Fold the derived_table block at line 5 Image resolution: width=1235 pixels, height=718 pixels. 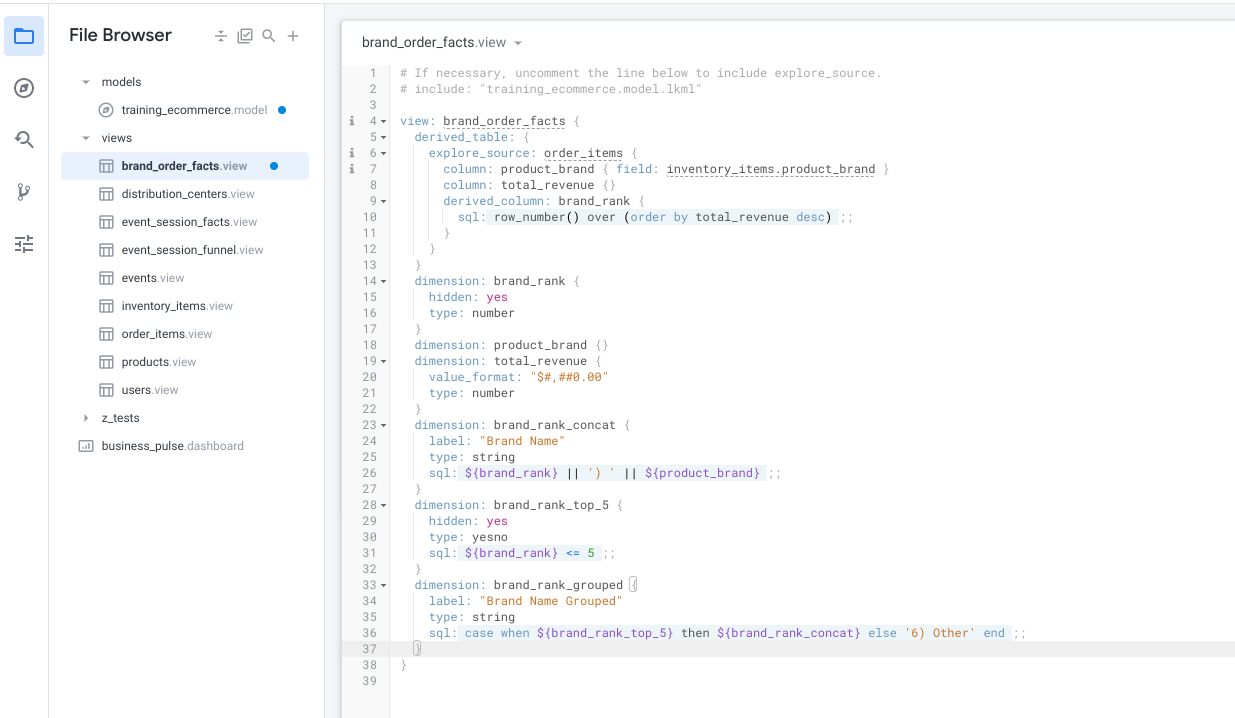[x=384, y=137]
